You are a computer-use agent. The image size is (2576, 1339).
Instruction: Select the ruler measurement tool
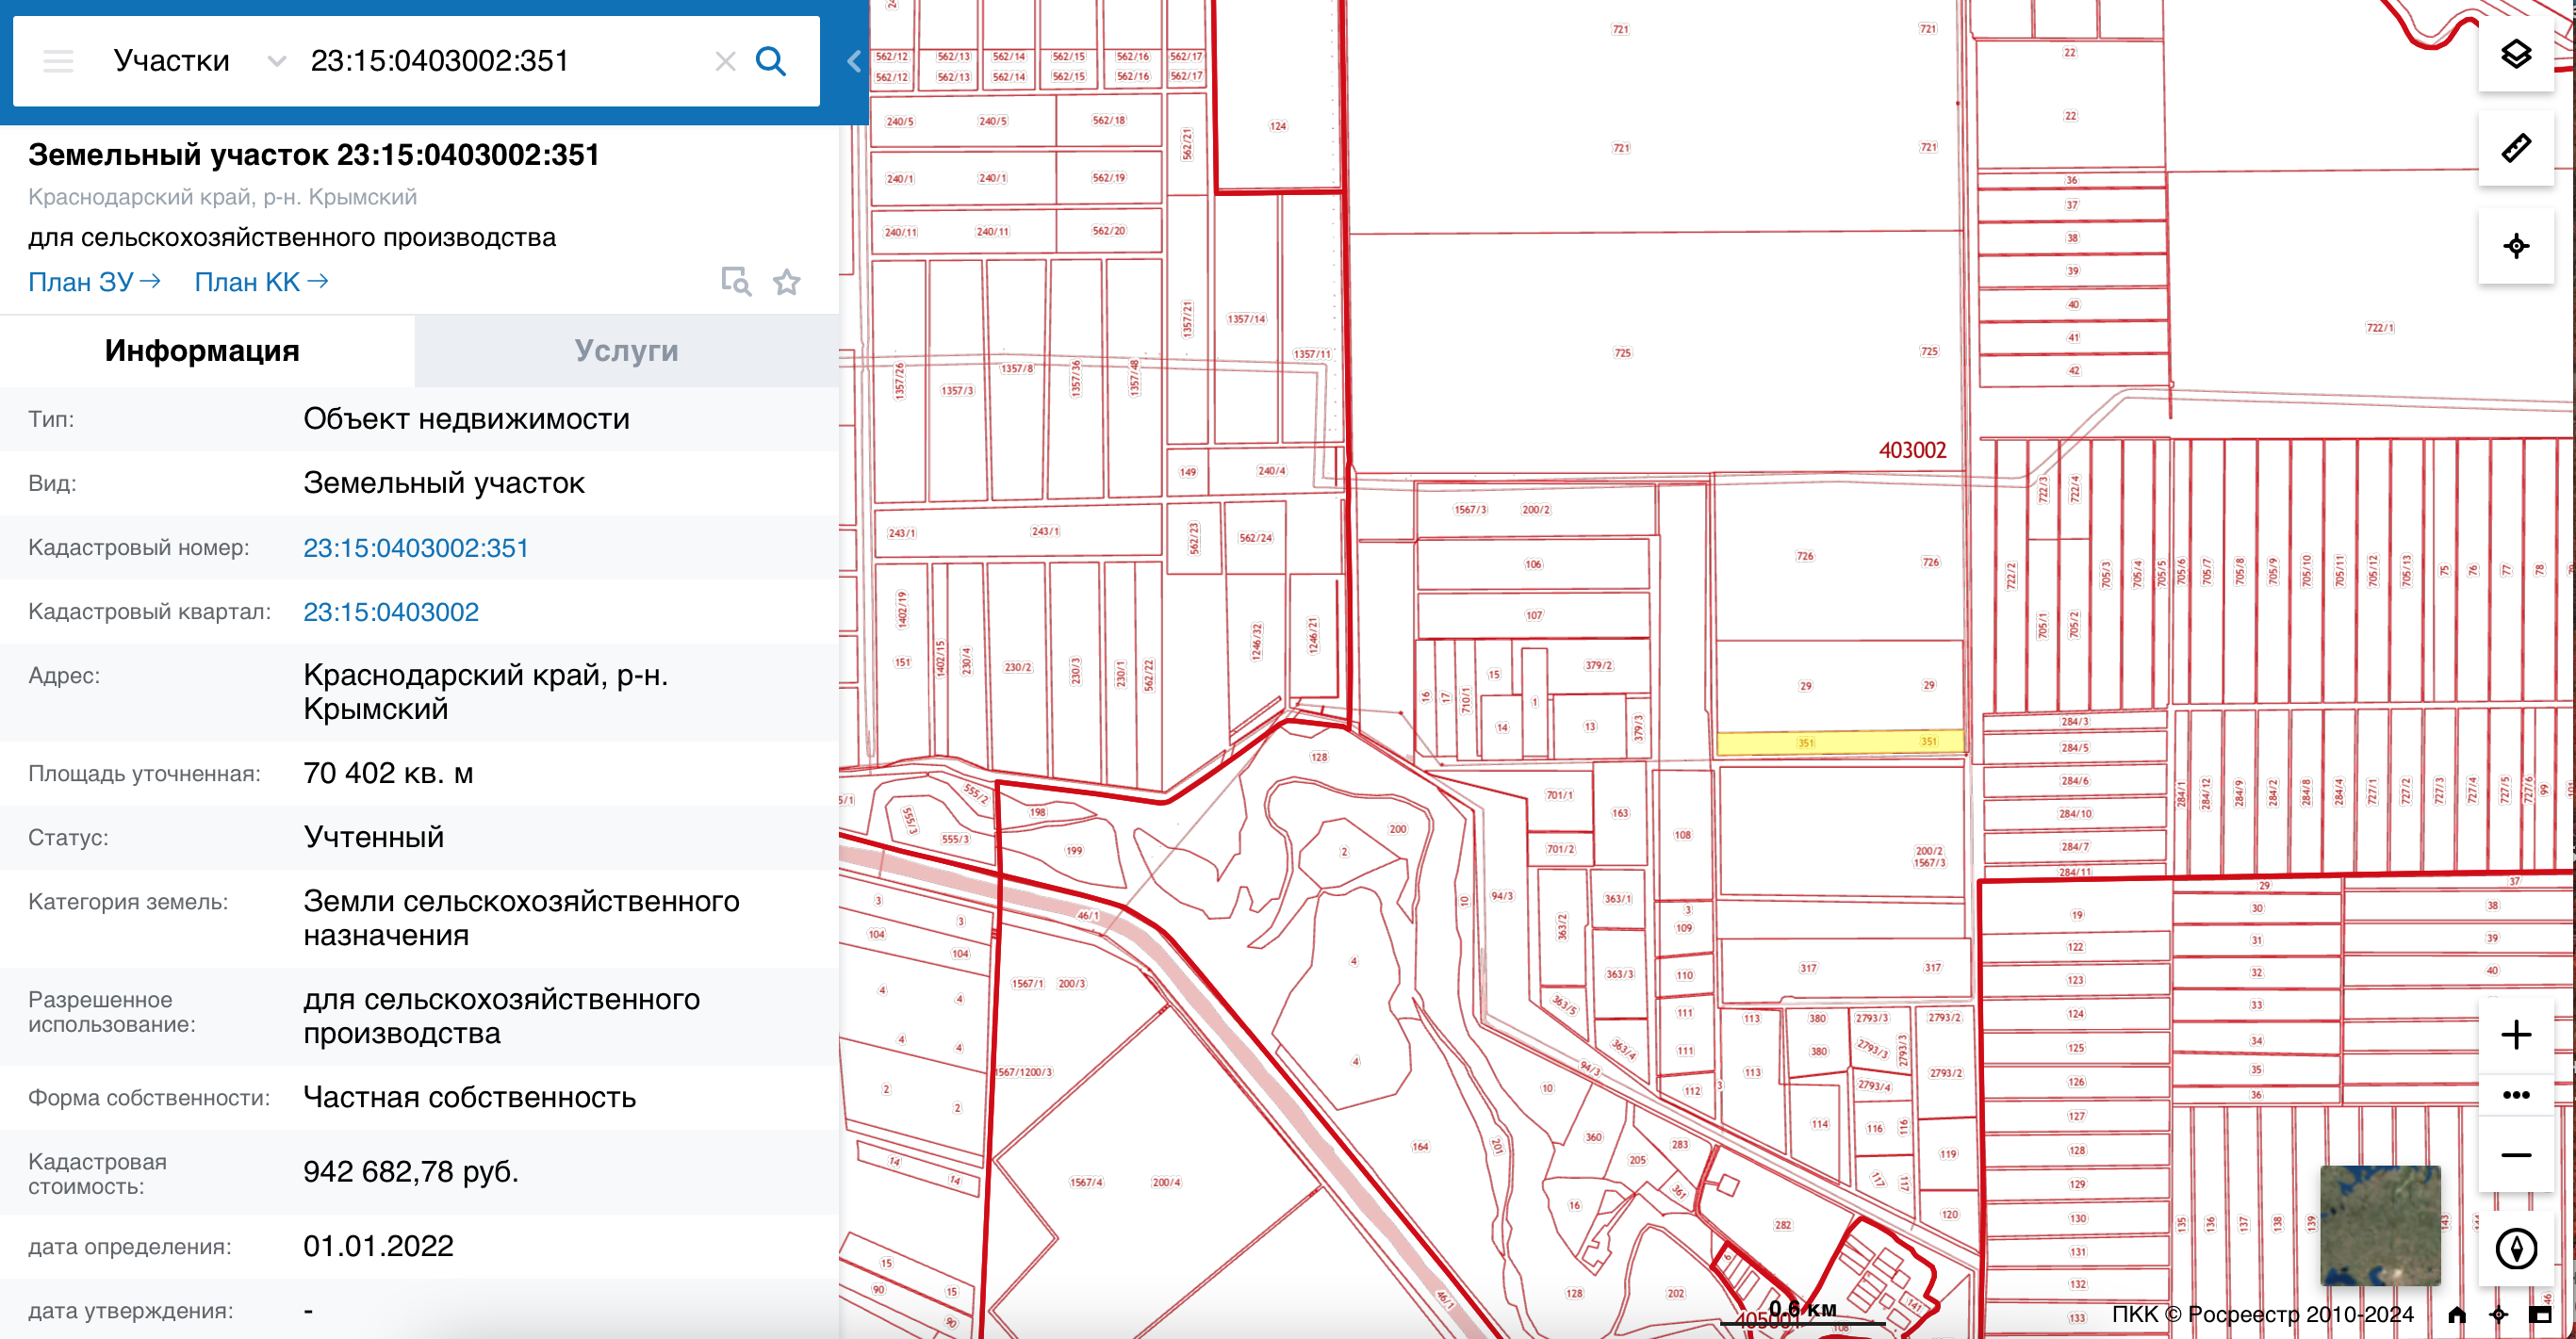pos(2515,148)
